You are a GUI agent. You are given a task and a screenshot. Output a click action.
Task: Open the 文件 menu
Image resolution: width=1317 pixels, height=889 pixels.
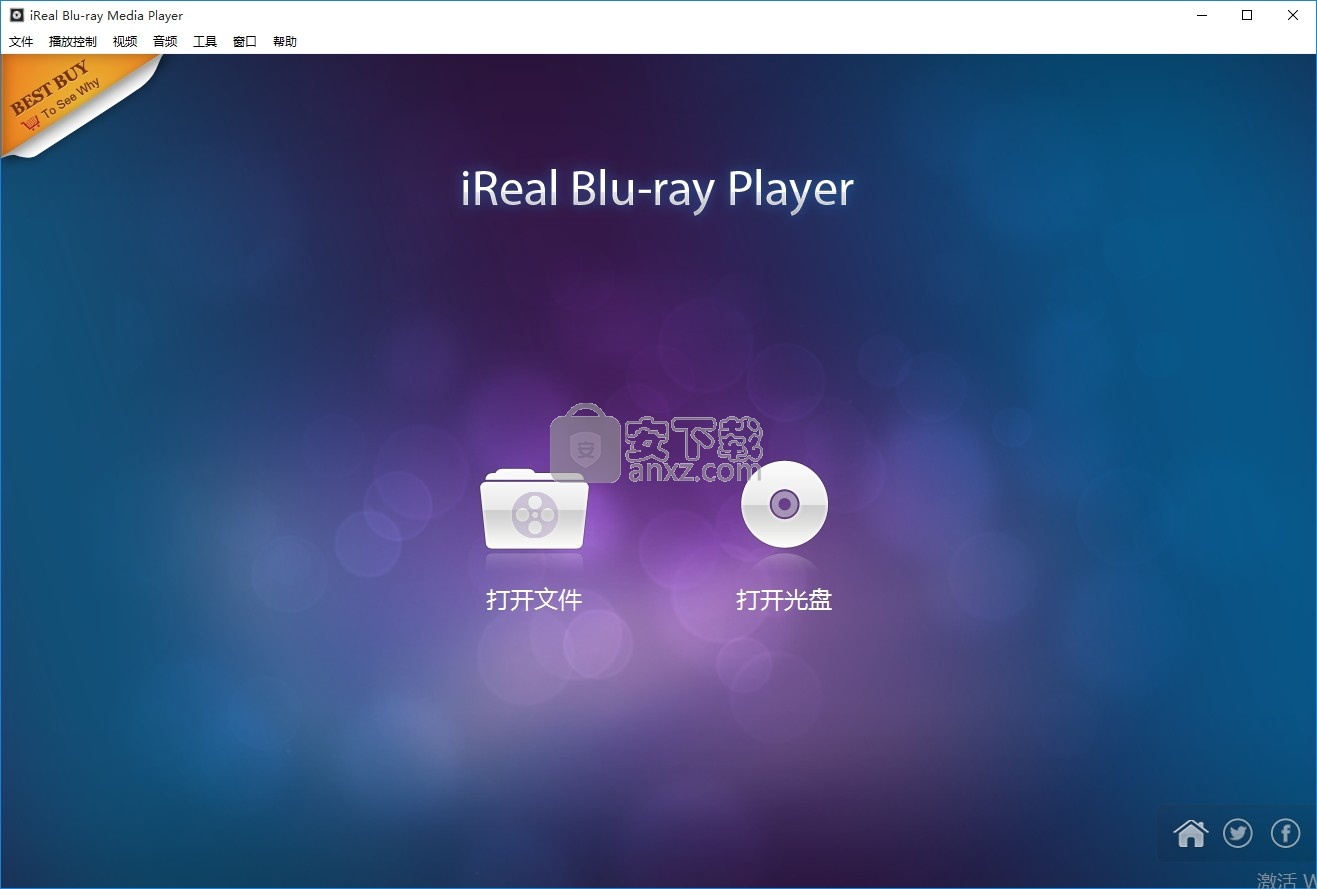[21, 41]
